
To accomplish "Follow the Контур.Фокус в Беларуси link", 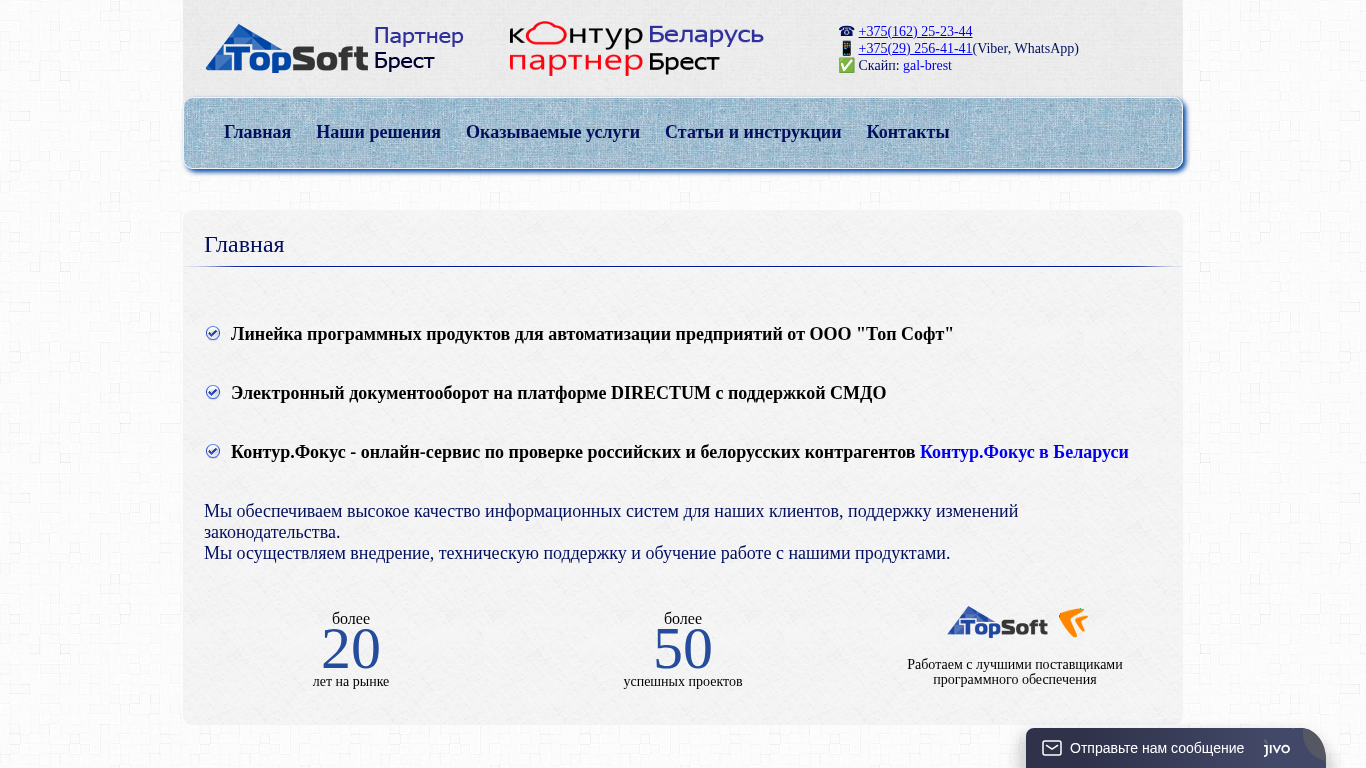I will pos(1024,452).
